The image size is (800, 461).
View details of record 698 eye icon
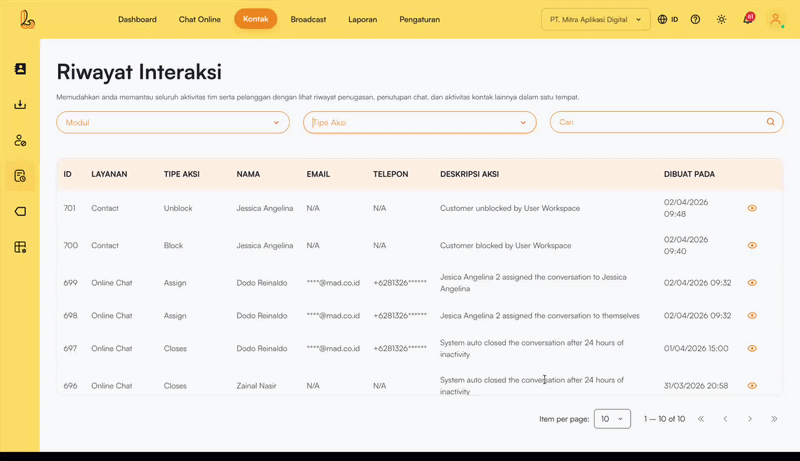click(752, 316)
